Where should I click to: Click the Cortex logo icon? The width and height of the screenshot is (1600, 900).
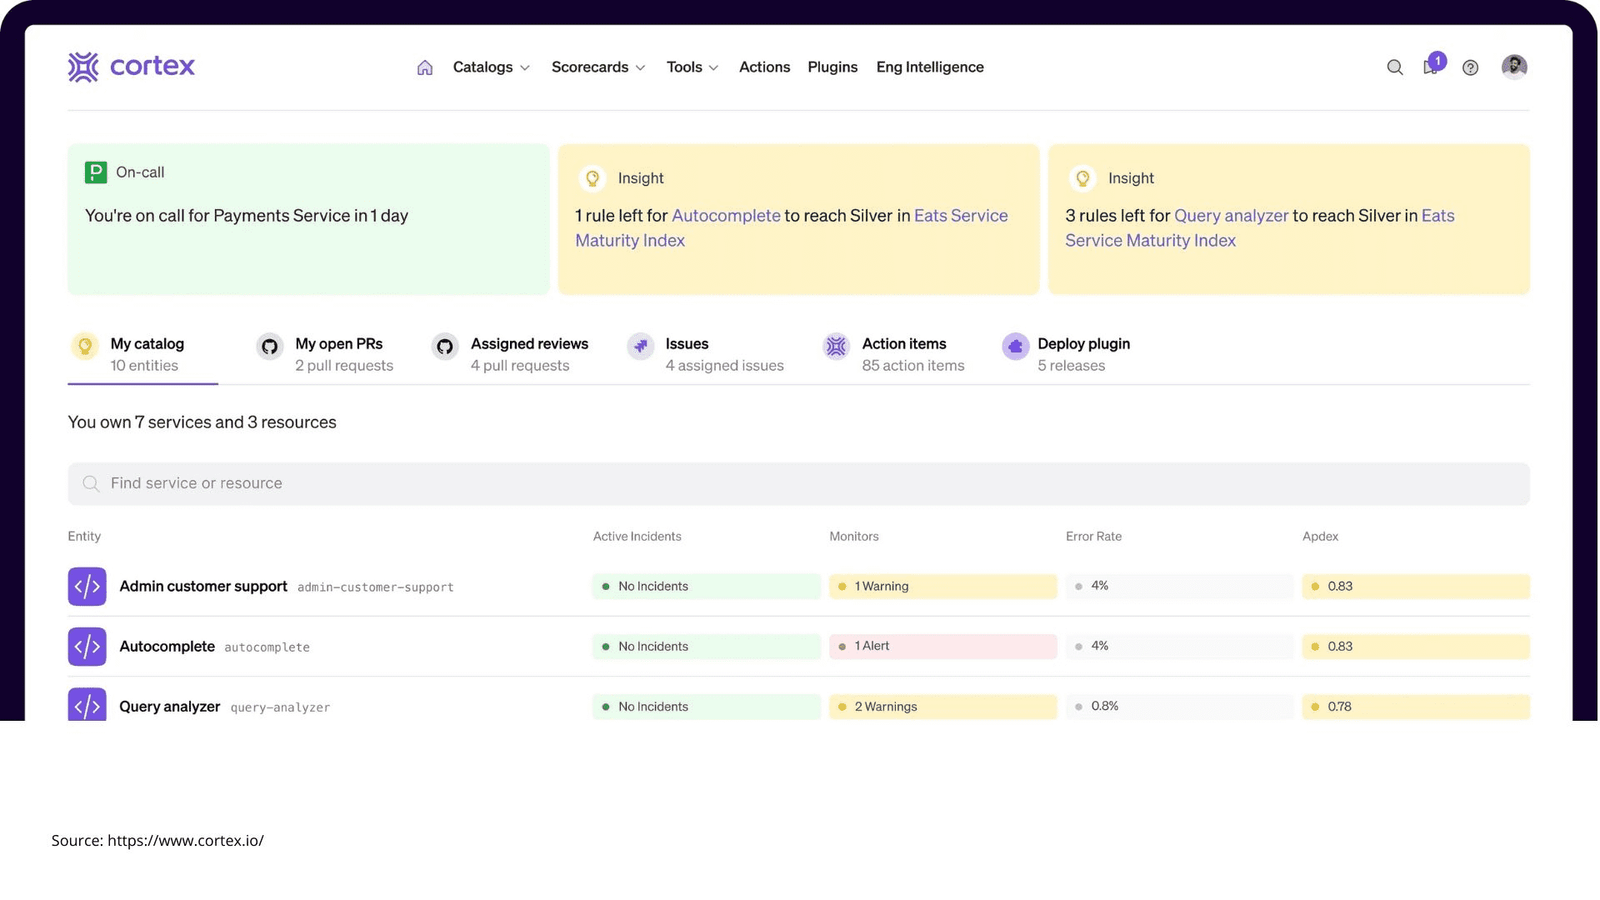click(x=84, y=67)
